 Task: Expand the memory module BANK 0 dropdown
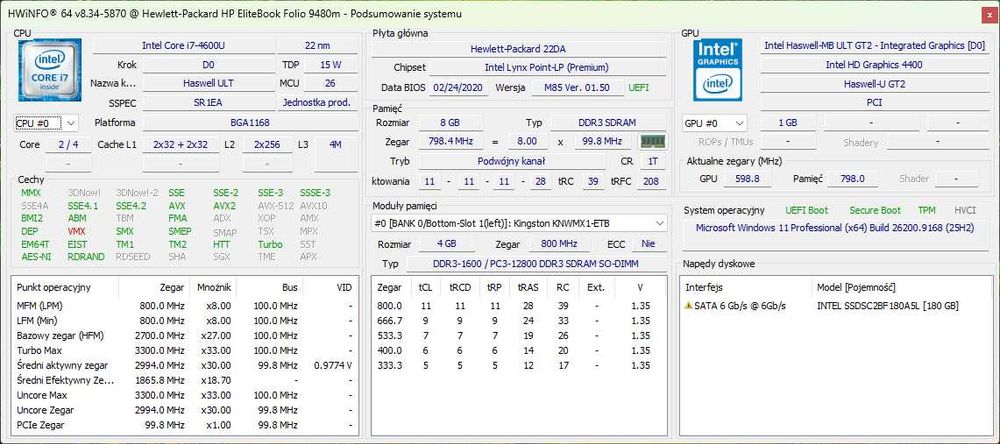pos(519,223)
